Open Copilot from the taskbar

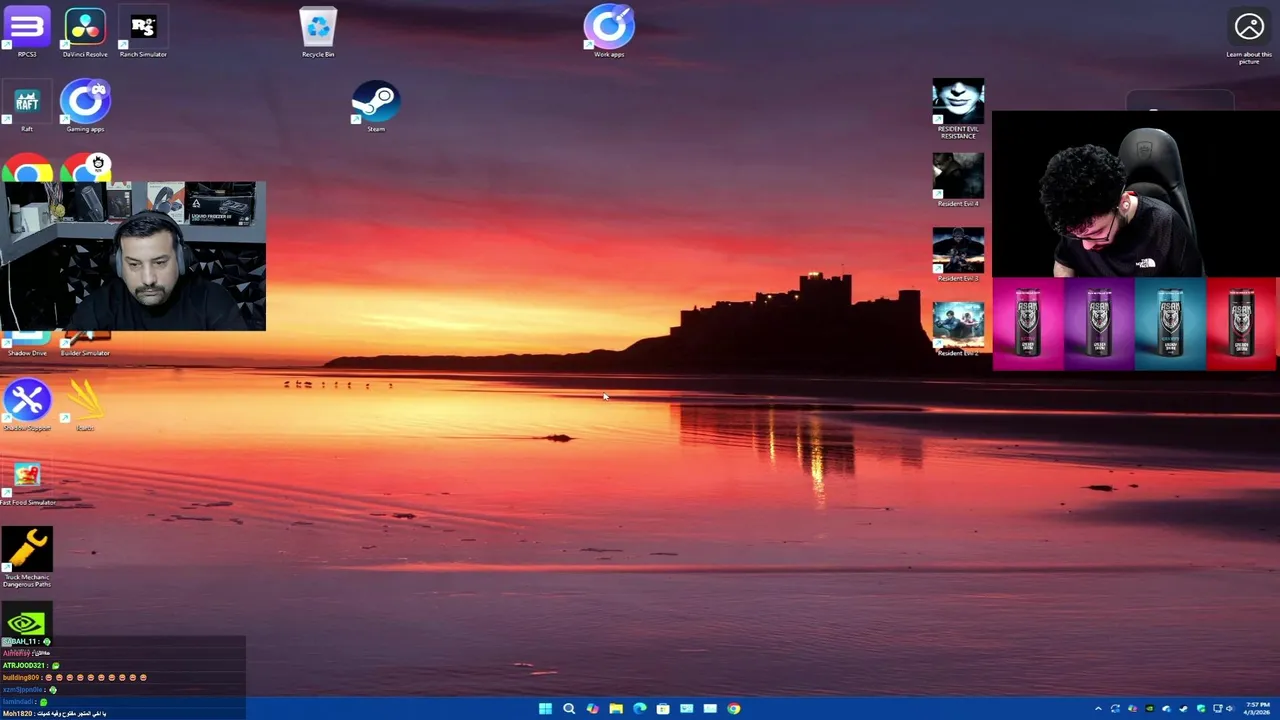coord(592,708)
